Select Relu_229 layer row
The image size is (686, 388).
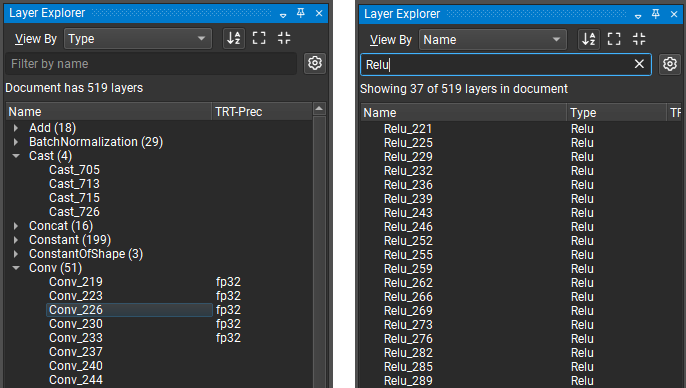click(x=521, y=157)
